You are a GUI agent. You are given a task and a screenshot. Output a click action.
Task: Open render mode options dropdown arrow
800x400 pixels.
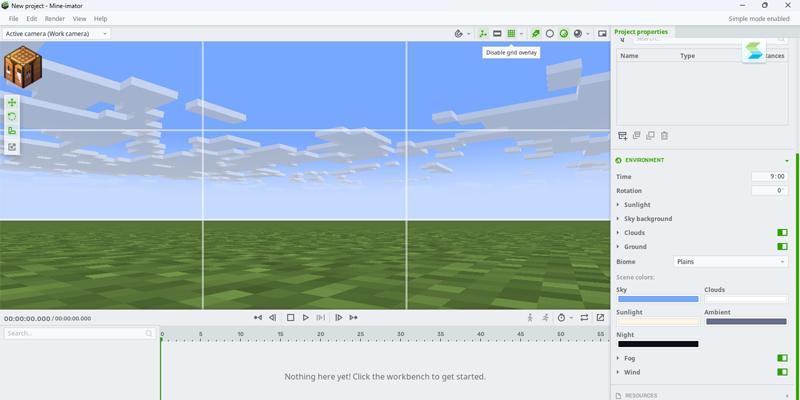[588, 34]
